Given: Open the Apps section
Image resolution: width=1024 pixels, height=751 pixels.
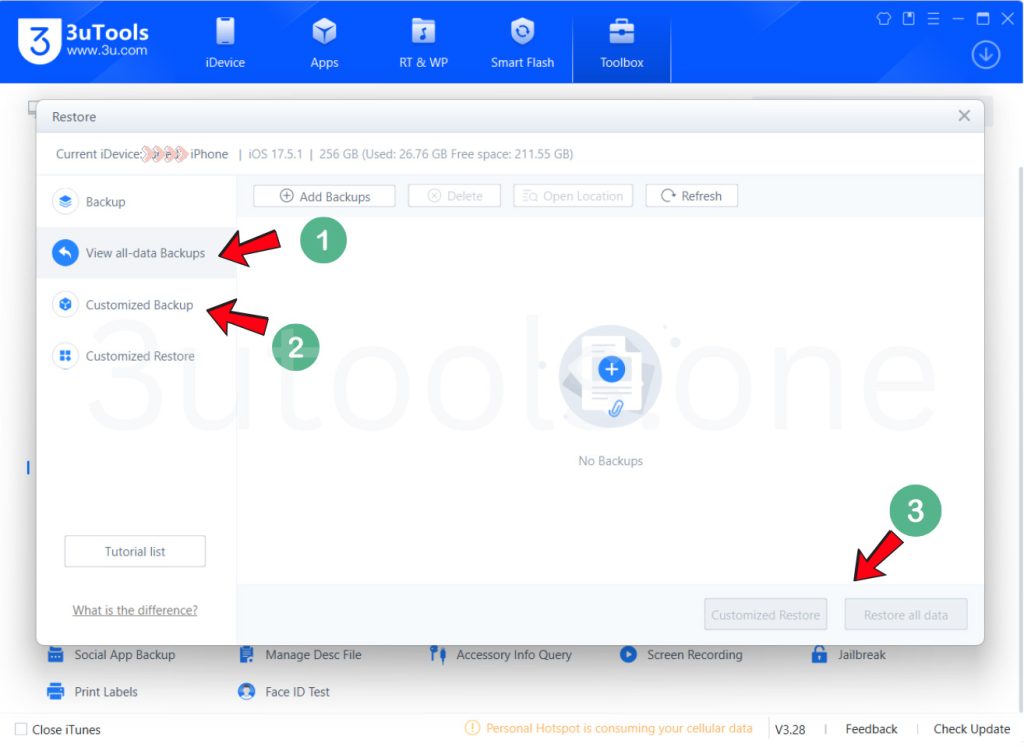Looking at the screenshot, I should tap(324, 40).
